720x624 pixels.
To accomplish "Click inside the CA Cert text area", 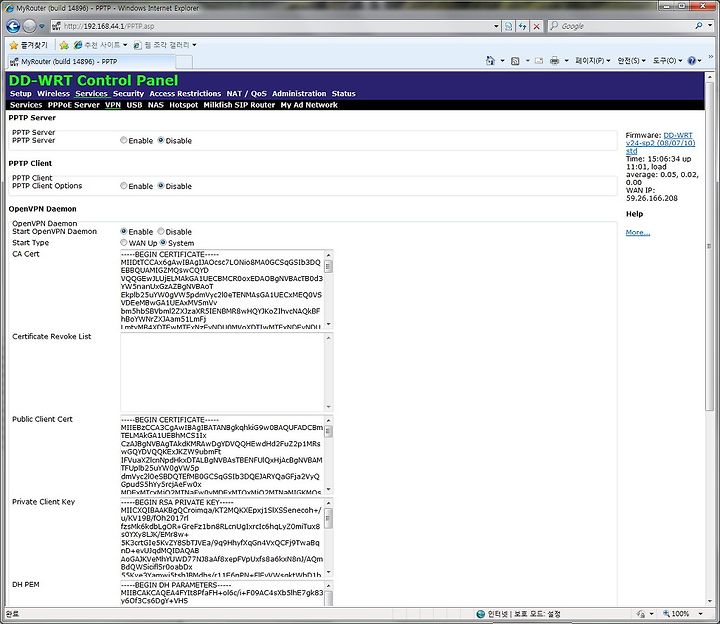I will 222,289.
